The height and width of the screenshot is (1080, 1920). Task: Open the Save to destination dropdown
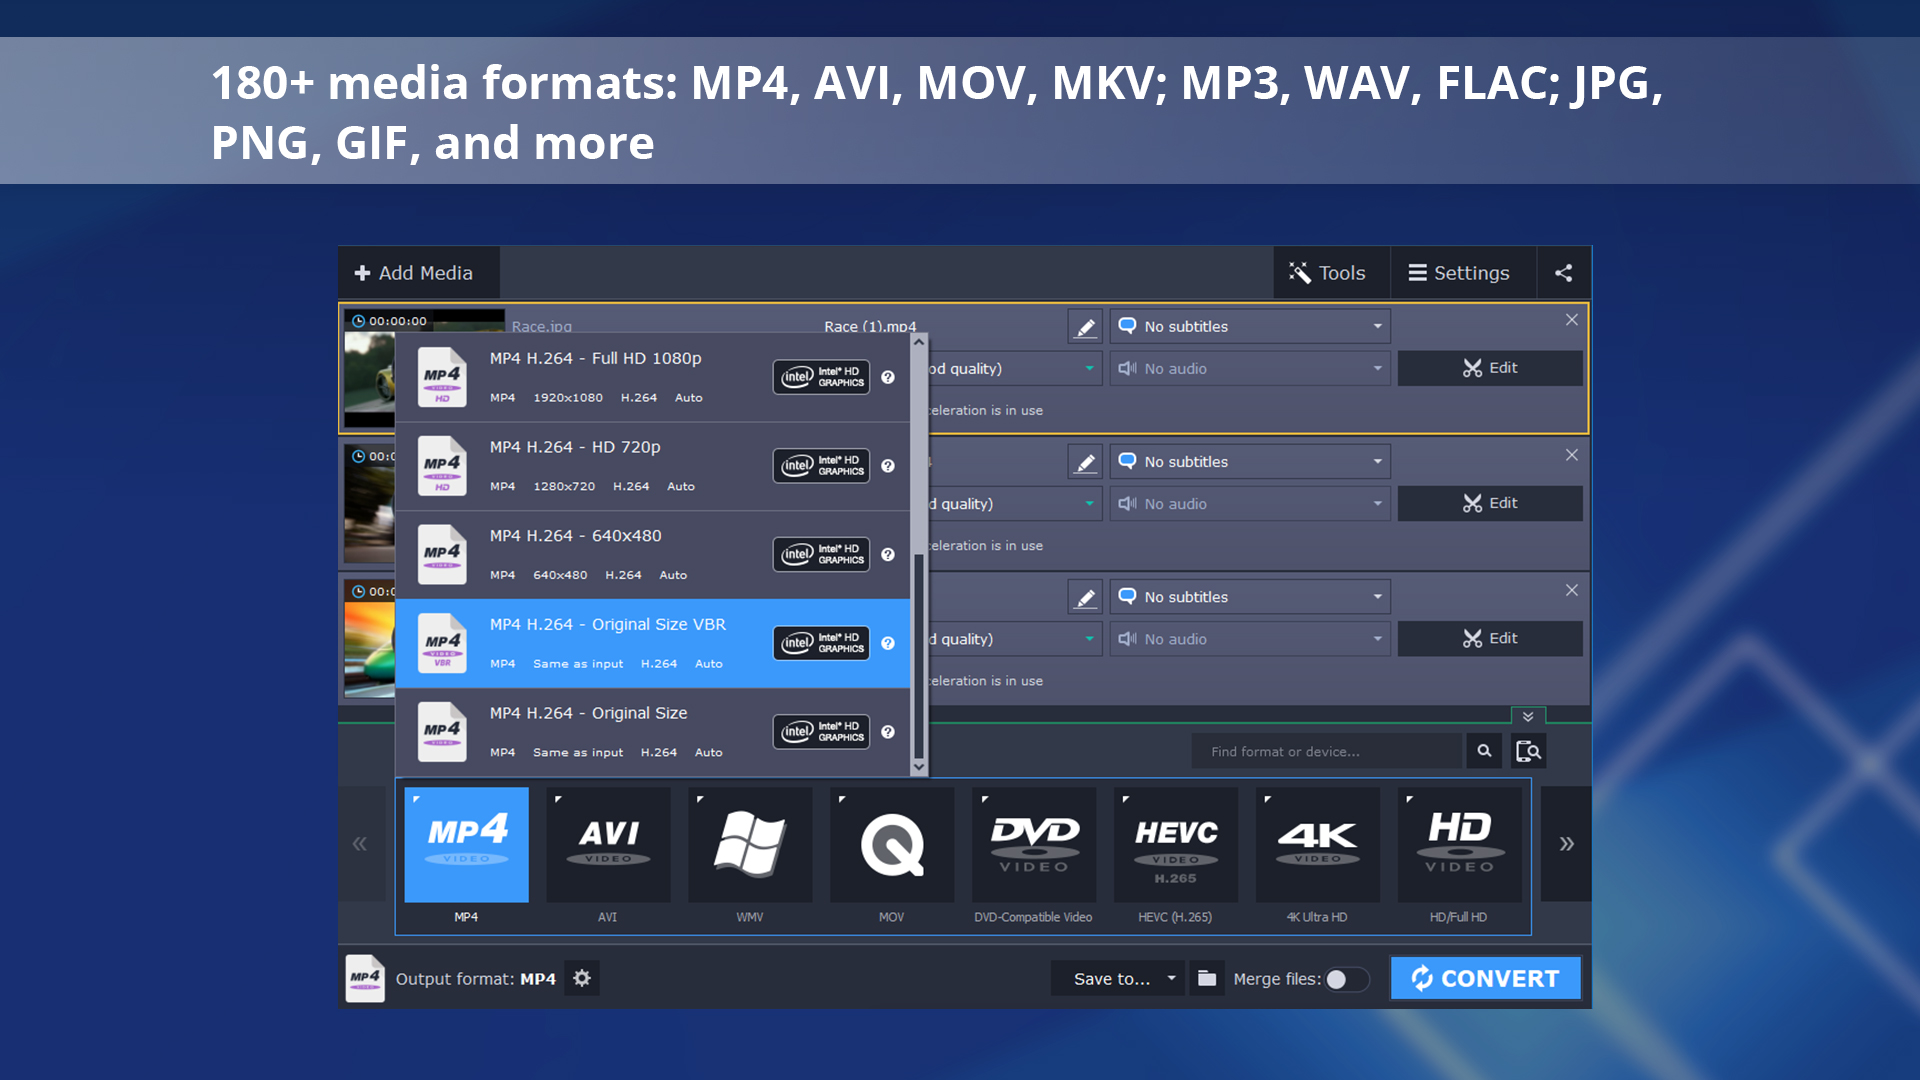tap(1117, 978)
